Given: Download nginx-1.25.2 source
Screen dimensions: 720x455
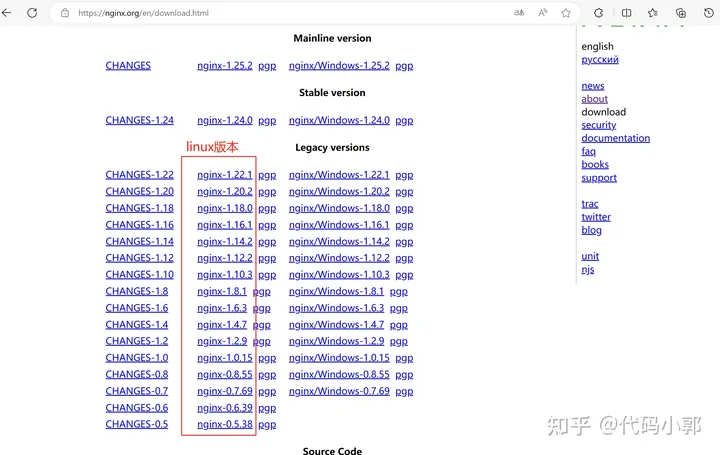Looking at the screenshot, I should (x=225, y=66).
